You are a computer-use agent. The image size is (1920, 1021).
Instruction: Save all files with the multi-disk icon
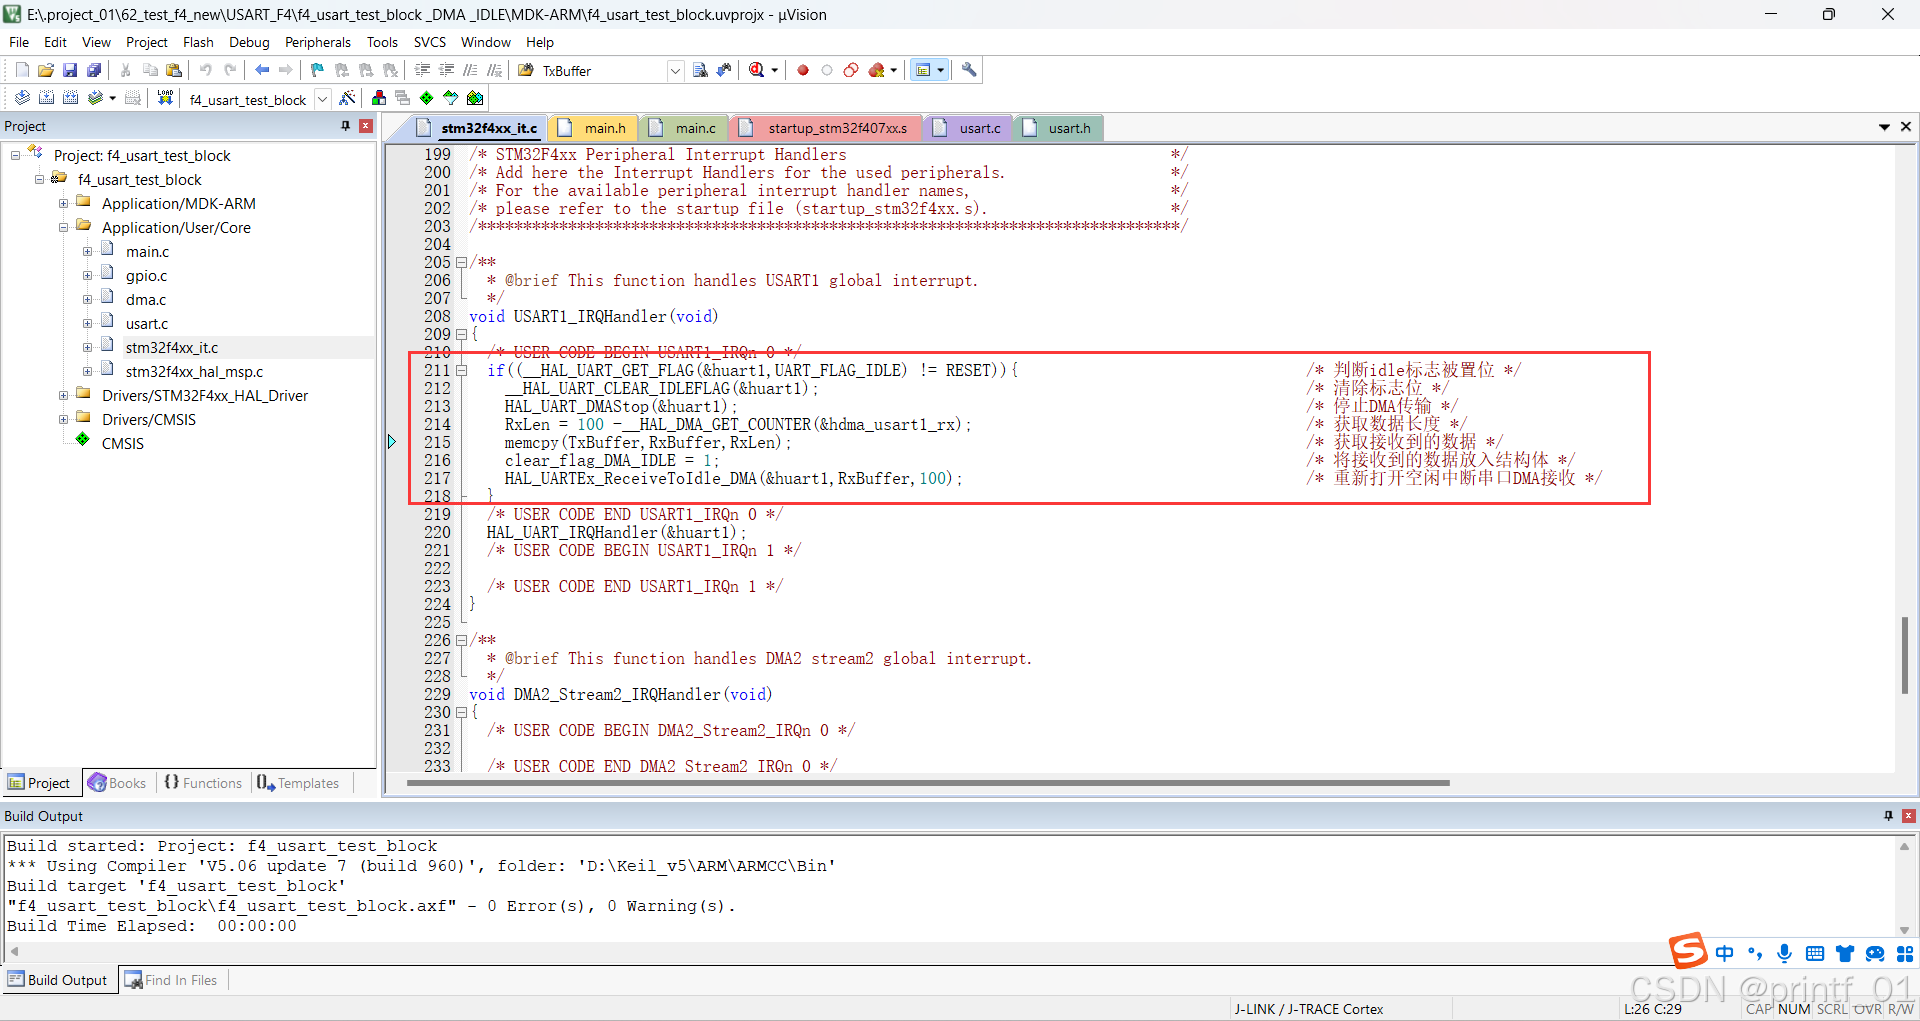pos(94,70)
